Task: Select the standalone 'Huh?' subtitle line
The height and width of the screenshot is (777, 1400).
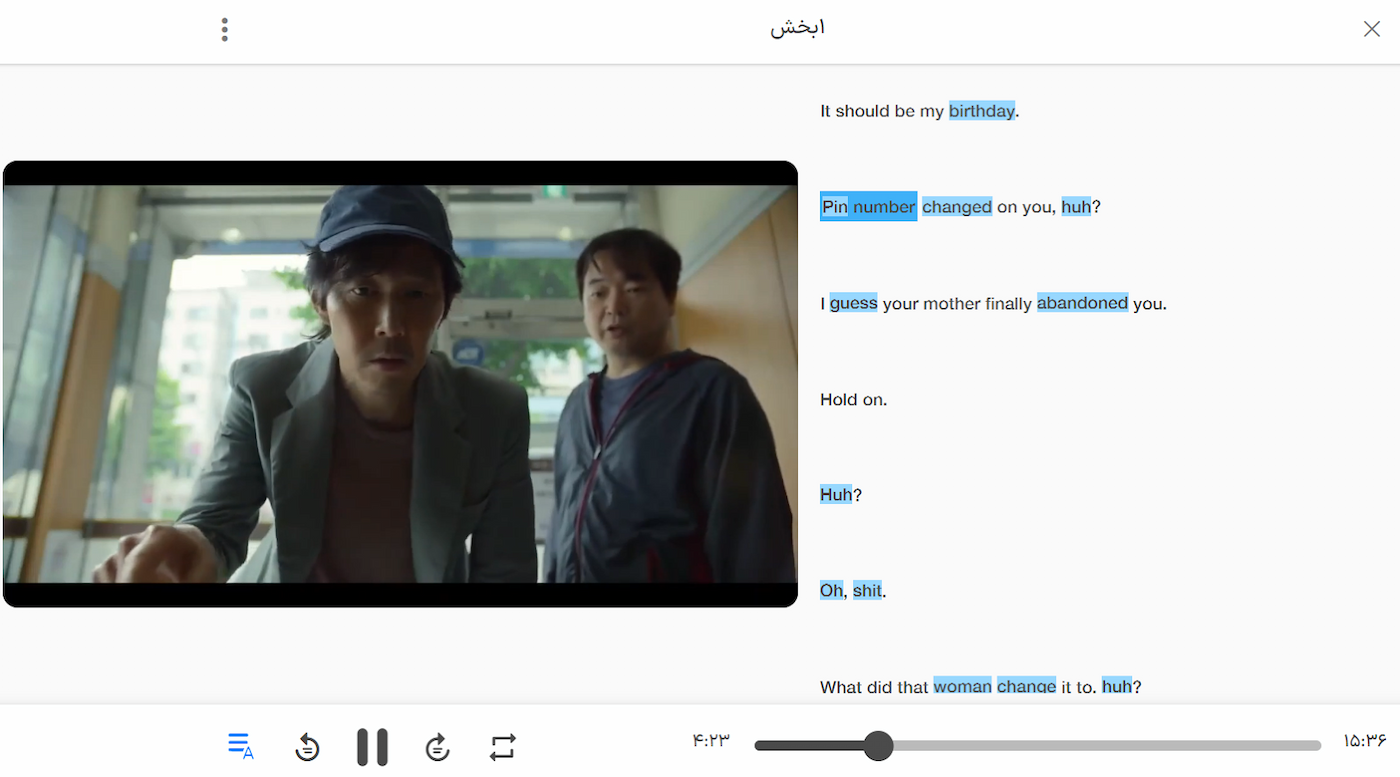Action: (x=840, y=495)
